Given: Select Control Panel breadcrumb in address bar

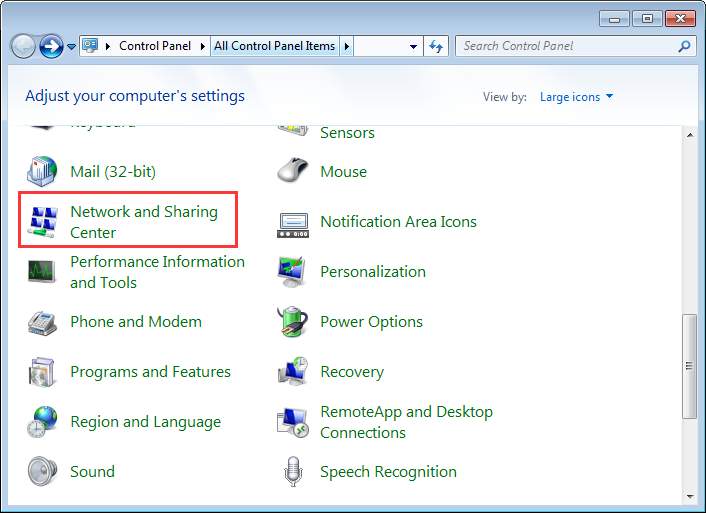Looking at the screenshot, I should (x=155, y=46).
